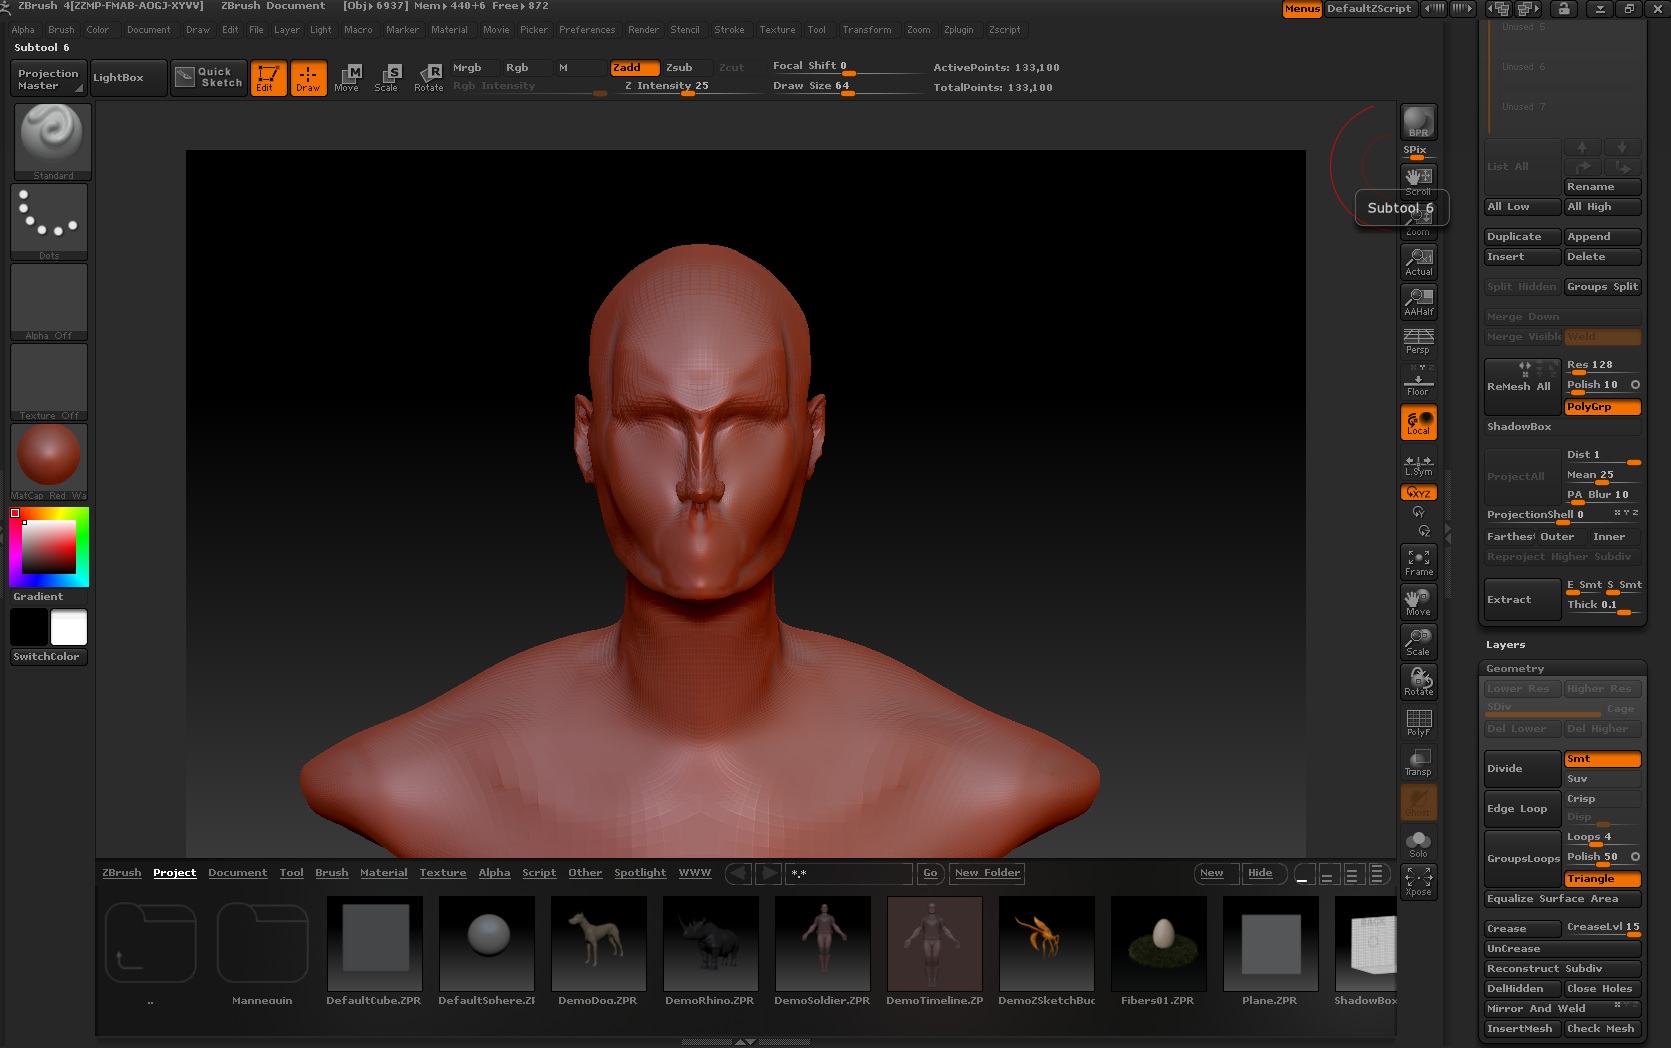The height and width of the screenshot is (1051, 1671).
Task: Expand the Layers section
Action: click(1505, 645)
